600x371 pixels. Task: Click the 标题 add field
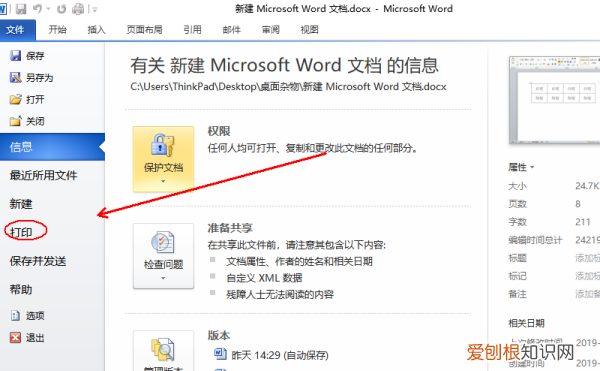coord(587,258)
